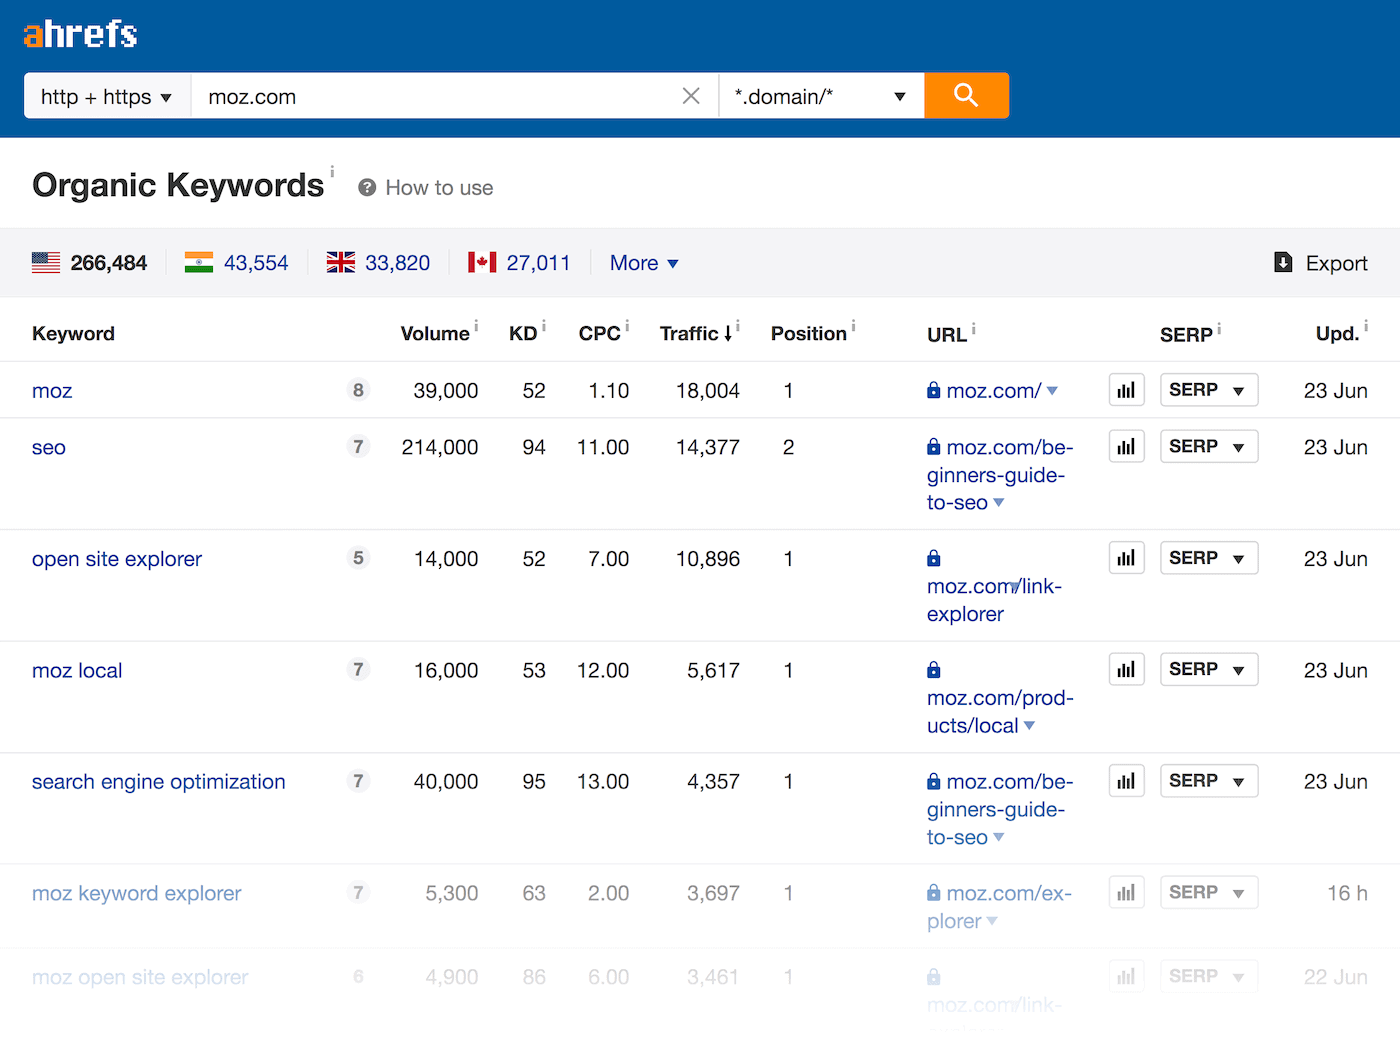Select UK 33,820 keyword count

pos(397,263)
